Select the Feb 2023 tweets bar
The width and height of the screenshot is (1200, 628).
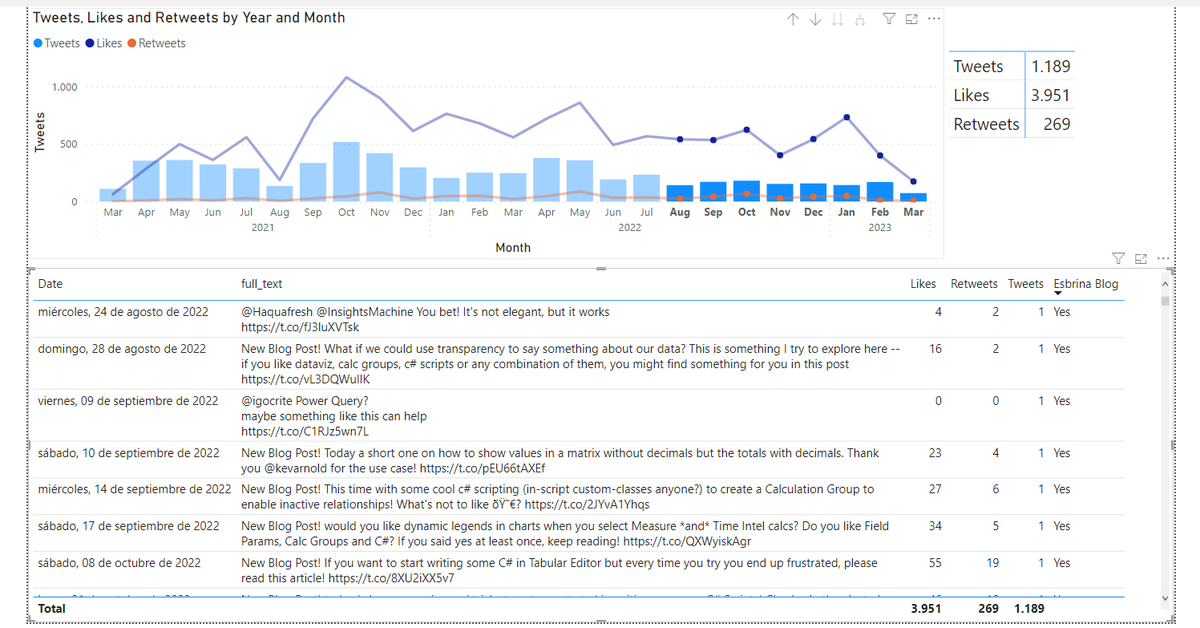880,192
